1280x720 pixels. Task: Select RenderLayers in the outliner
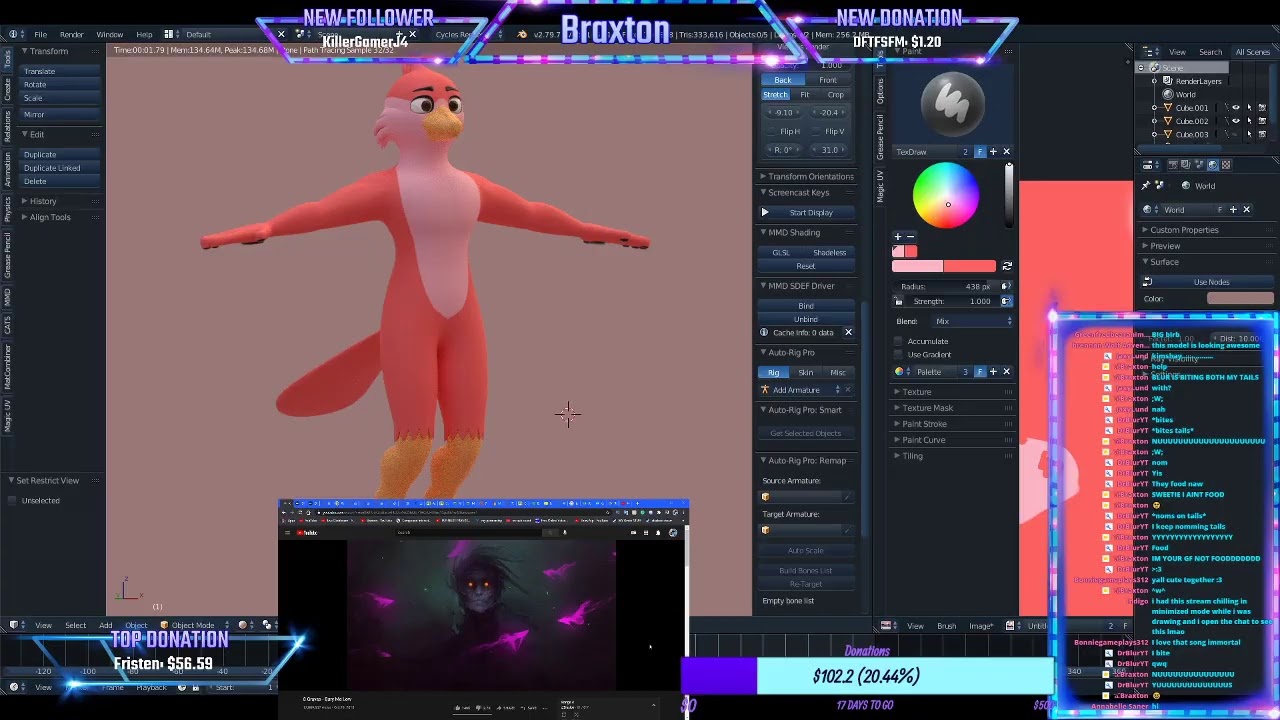coord(1198,81)
